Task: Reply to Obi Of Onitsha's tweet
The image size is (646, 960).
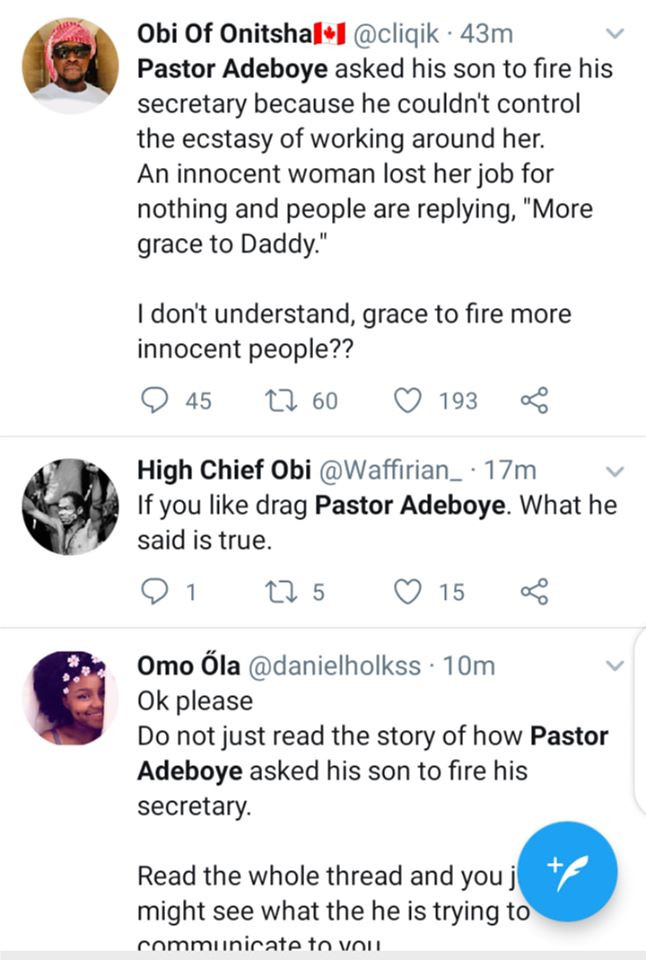Action: pyautogui.click(x=154, y=400)
